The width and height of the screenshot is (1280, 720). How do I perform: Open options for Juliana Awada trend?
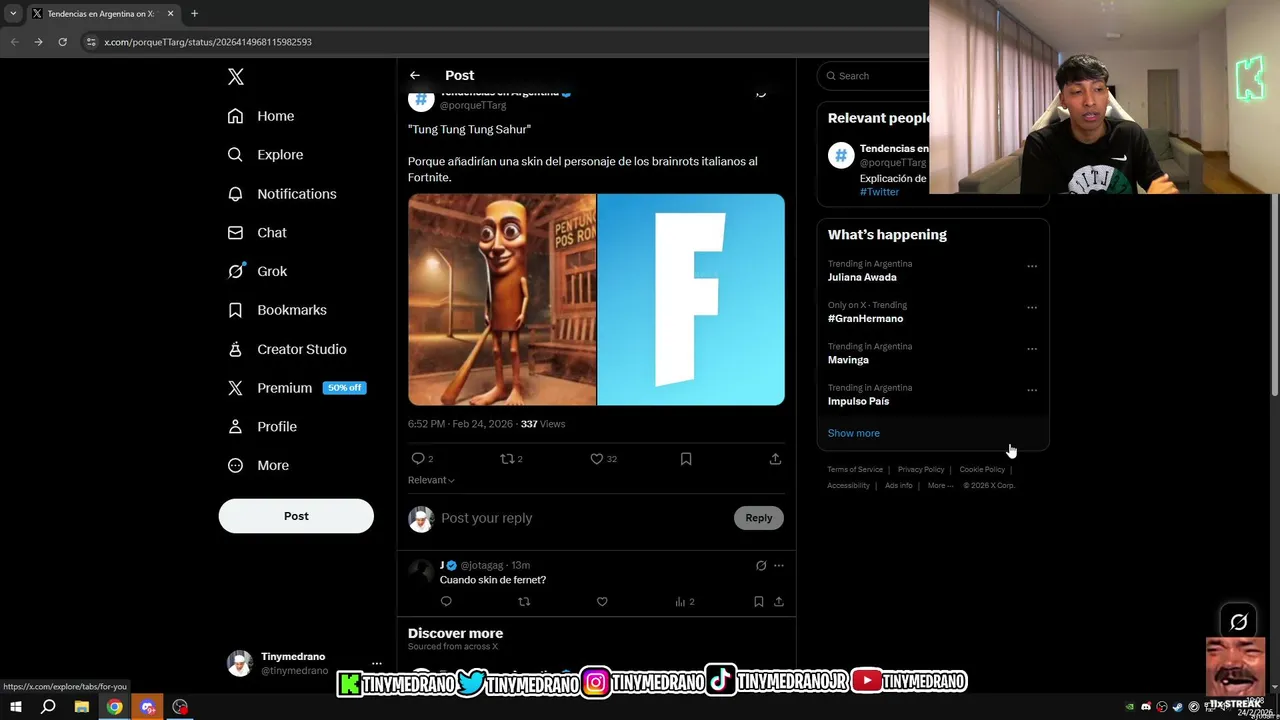pos(1032,266)
